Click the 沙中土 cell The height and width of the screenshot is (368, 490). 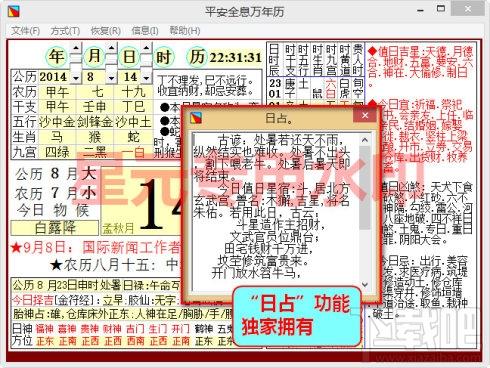point(133,122)
